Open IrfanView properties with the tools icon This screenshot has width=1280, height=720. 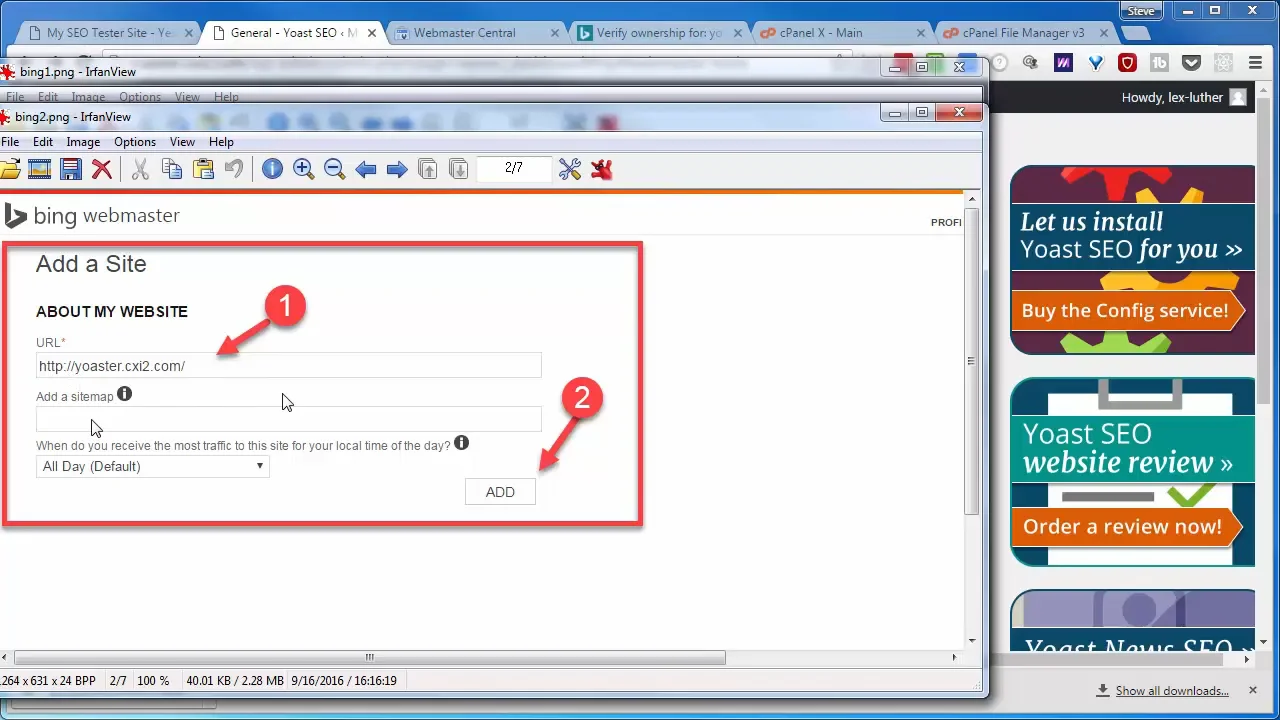[x=570, y=169]
